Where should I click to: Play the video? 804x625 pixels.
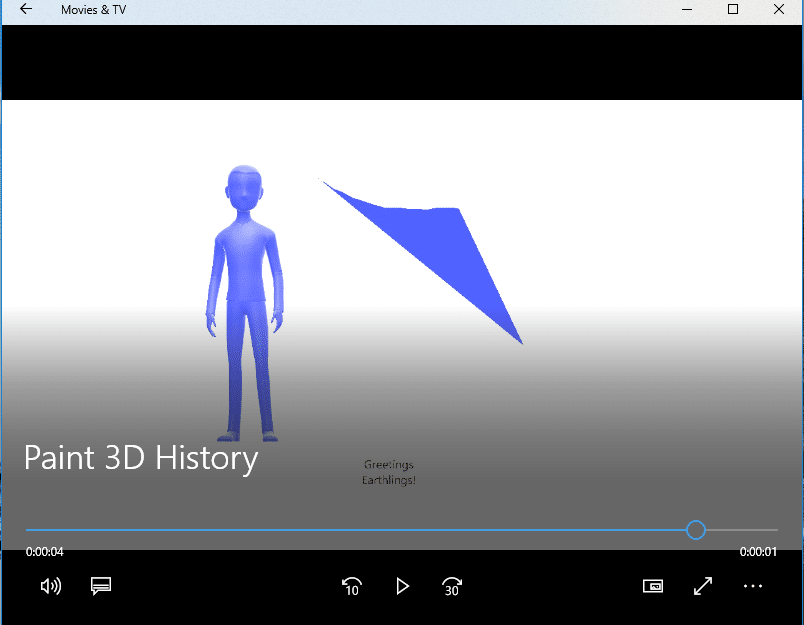(403, 586)
